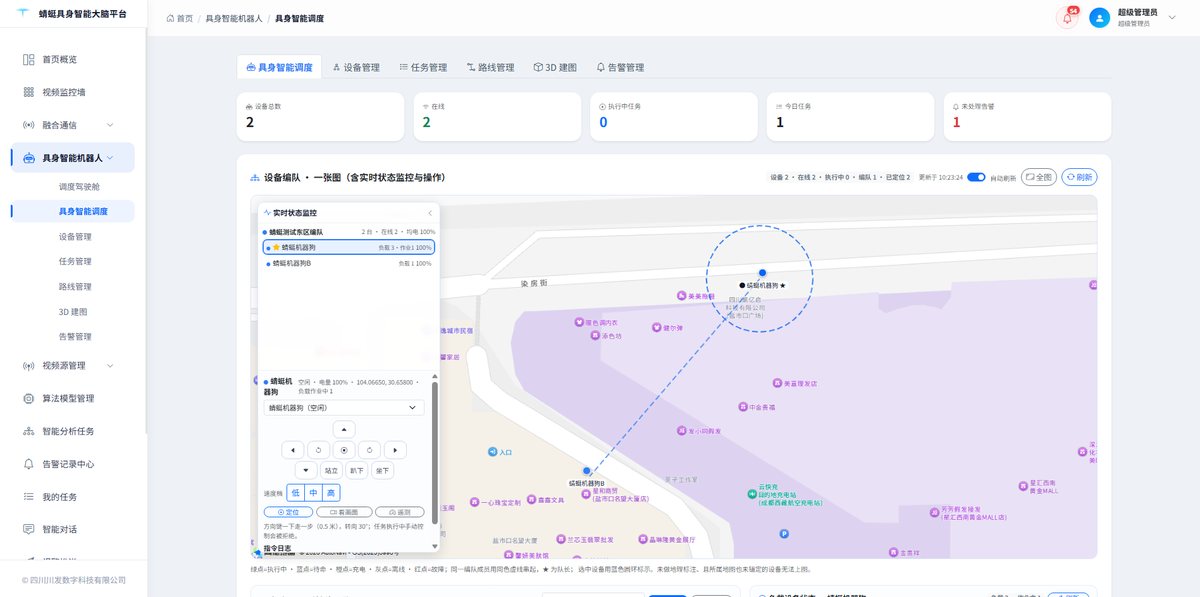The height and width of the screenshot is (597, 1200).
Task: Click the 看画面 button
Action: (344, 512)
